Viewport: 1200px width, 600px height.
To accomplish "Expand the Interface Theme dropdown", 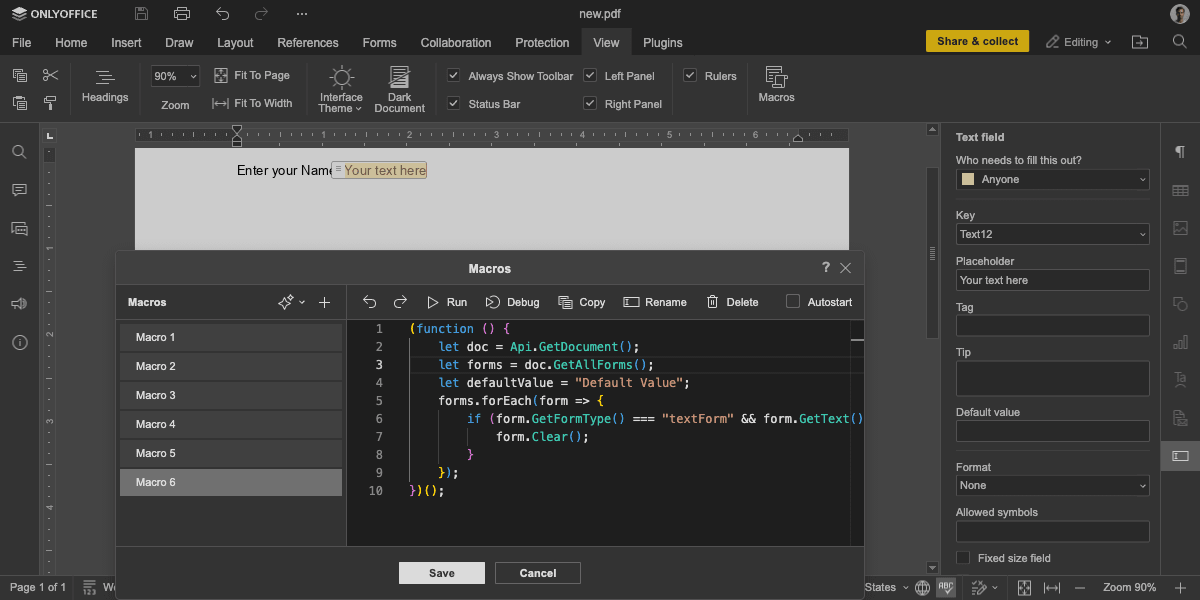I will pos(341,90).
